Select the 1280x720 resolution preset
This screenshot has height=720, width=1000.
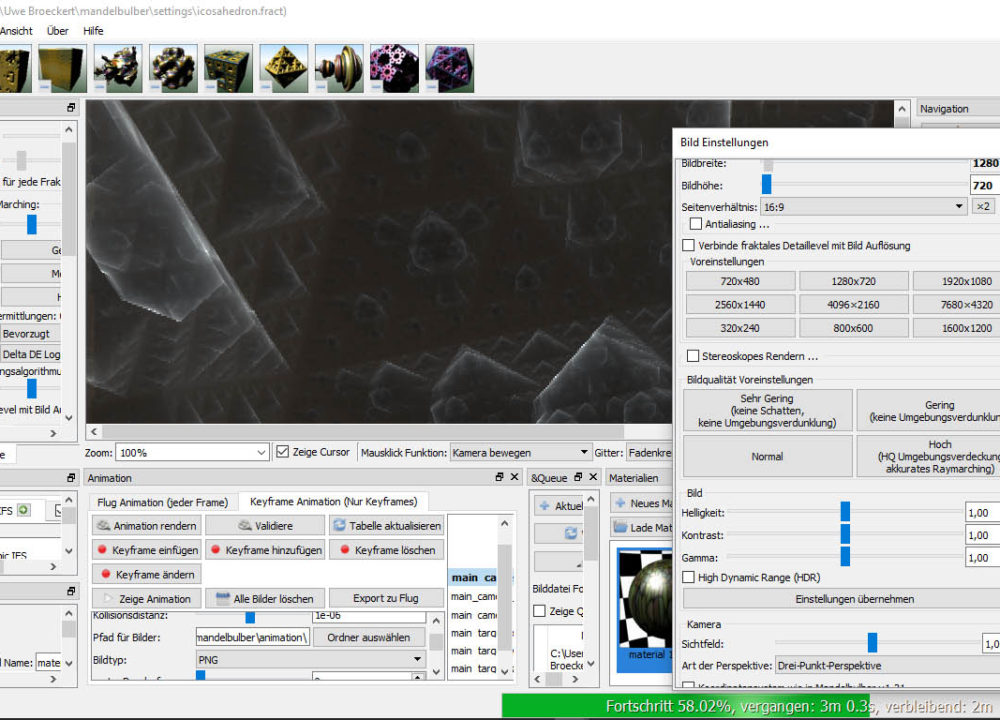[x=854, y=281]
